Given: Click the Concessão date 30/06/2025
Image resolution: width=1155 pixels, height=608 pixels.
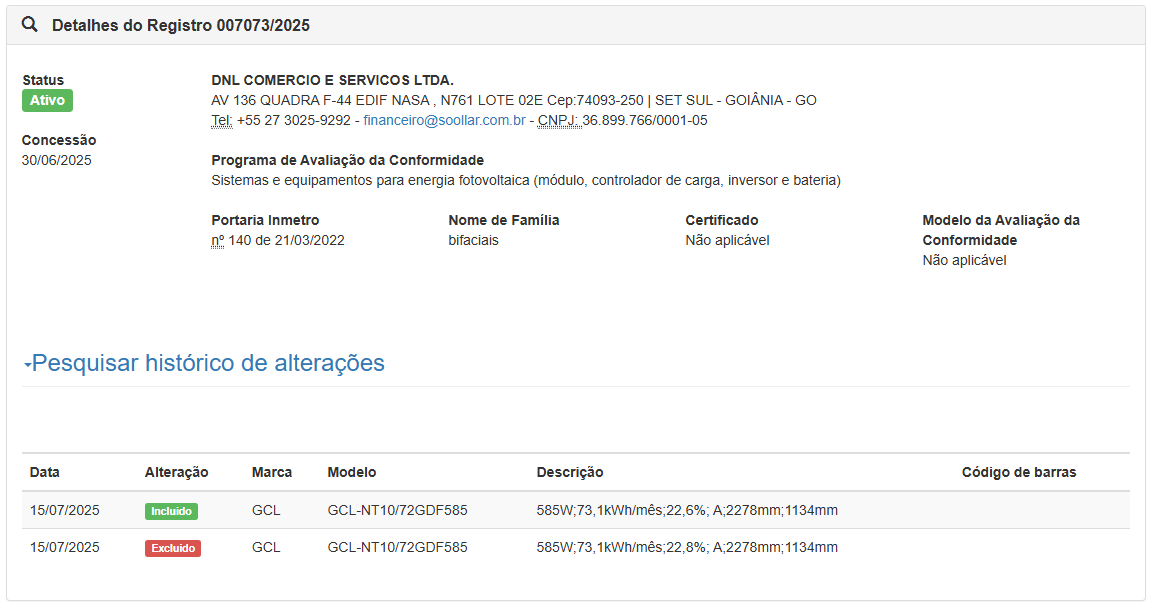Looking at the screenshot, I should pos(57,160).
